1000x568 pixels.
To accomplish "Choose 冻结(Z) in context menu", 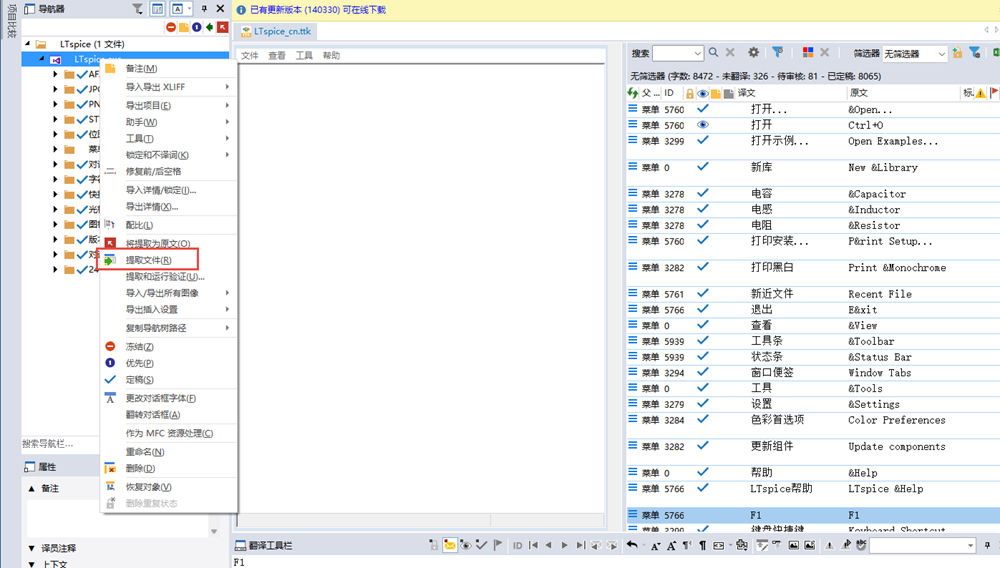I will click(169, 347).
